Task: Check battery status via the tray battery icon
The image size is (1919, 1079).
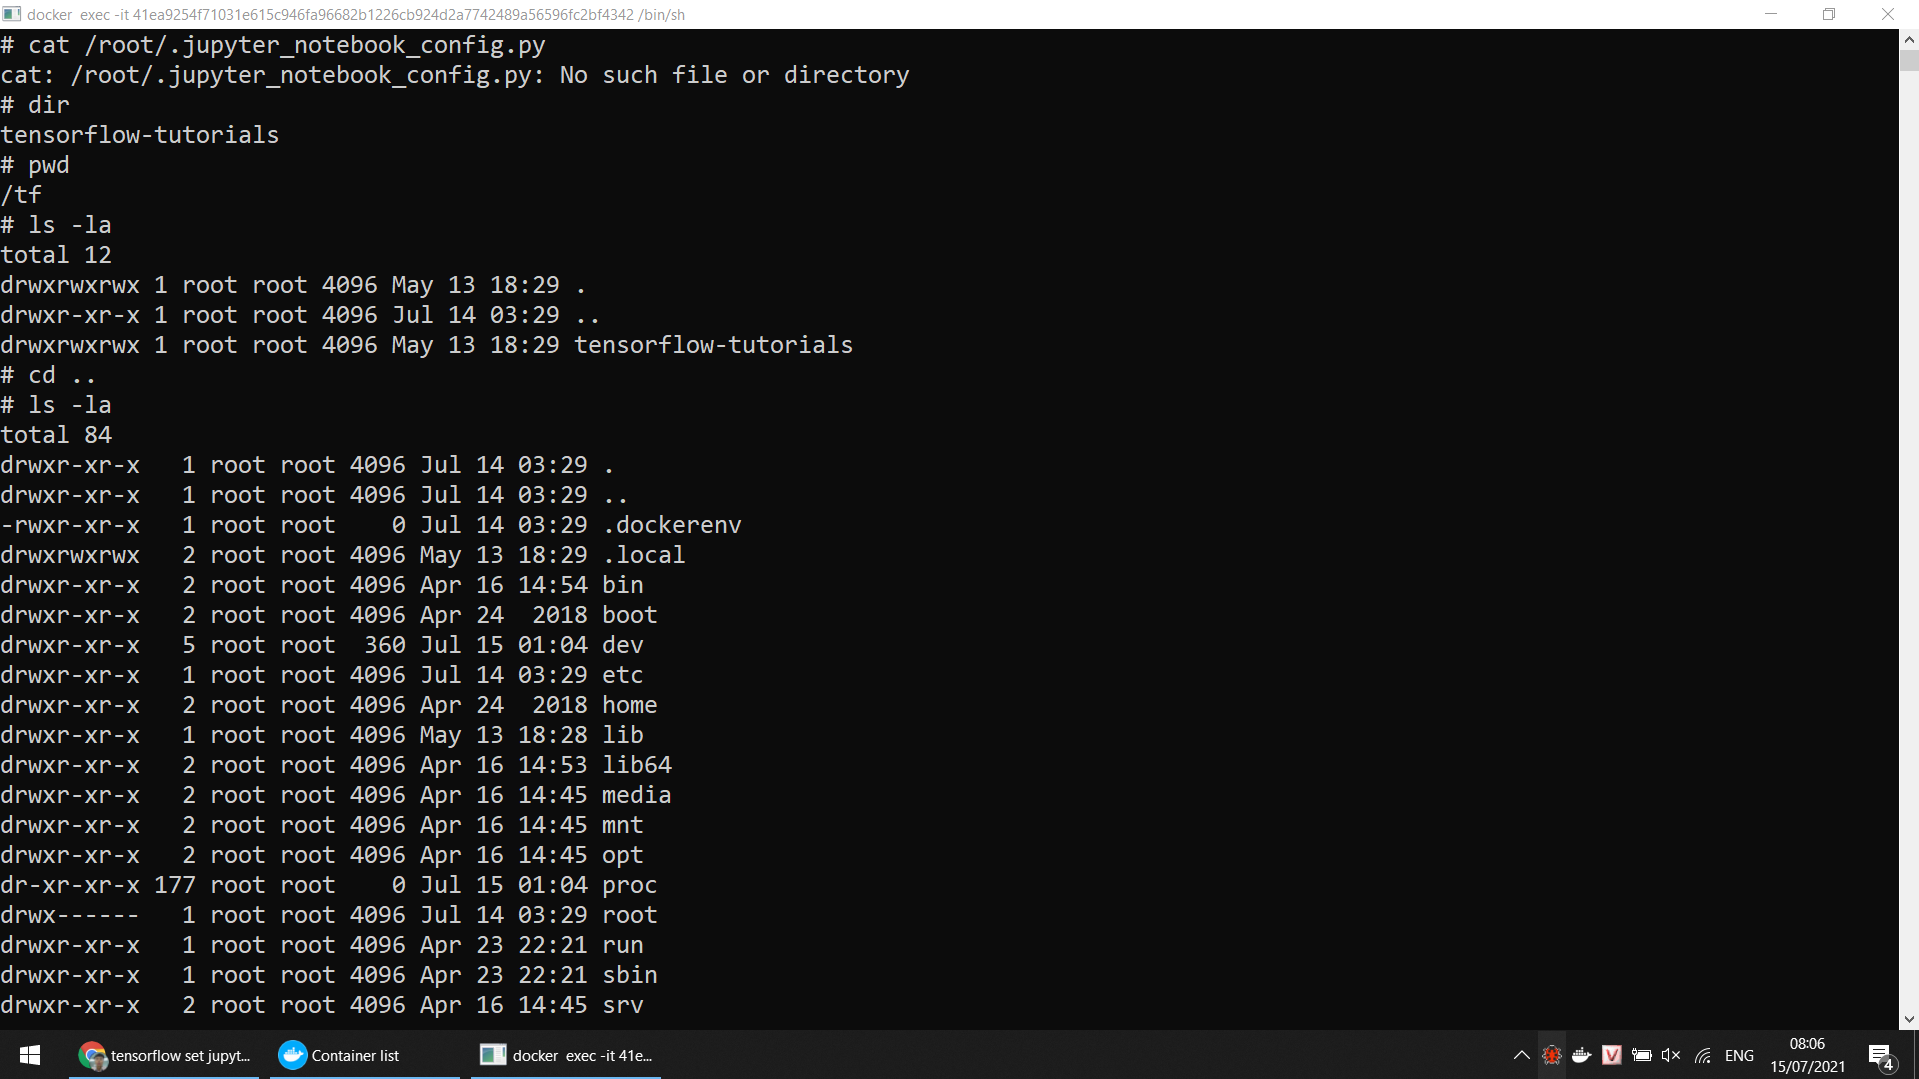Action: [1641, 1055]
